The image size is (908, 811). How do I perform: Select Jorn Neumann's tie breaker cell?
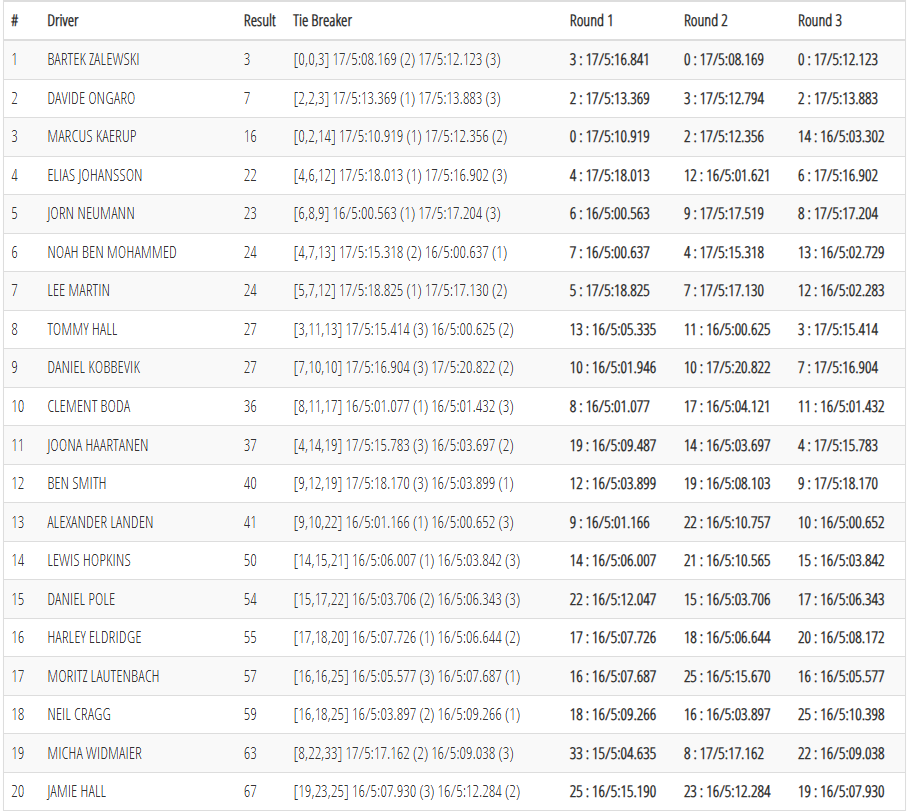(x=397, y=214)
